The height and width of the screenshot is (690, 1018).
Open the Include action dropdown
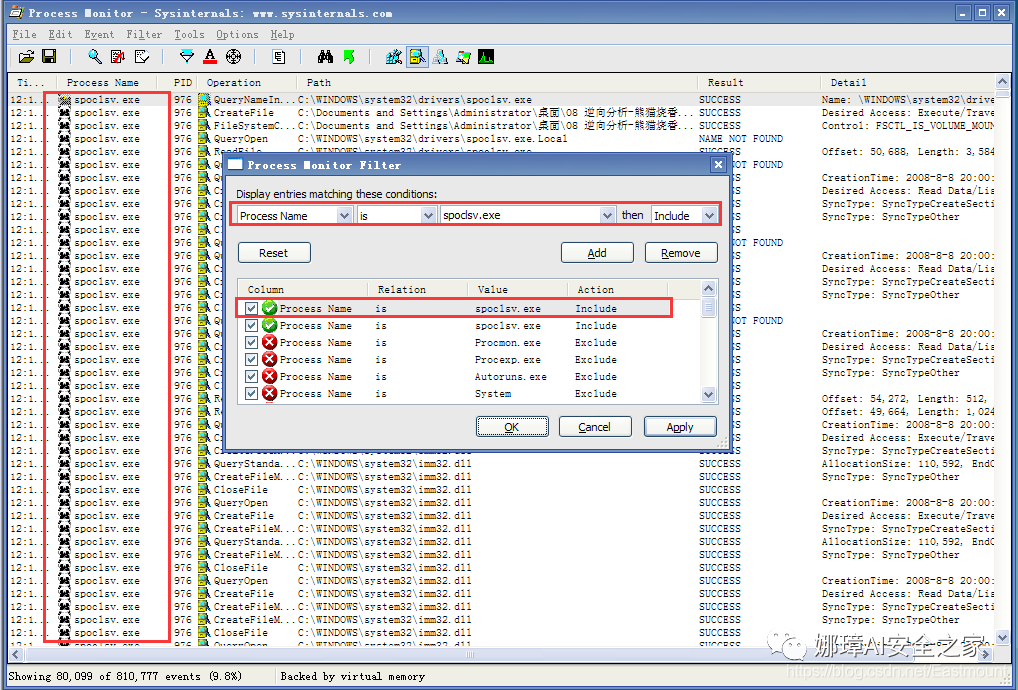coord(710,216)
